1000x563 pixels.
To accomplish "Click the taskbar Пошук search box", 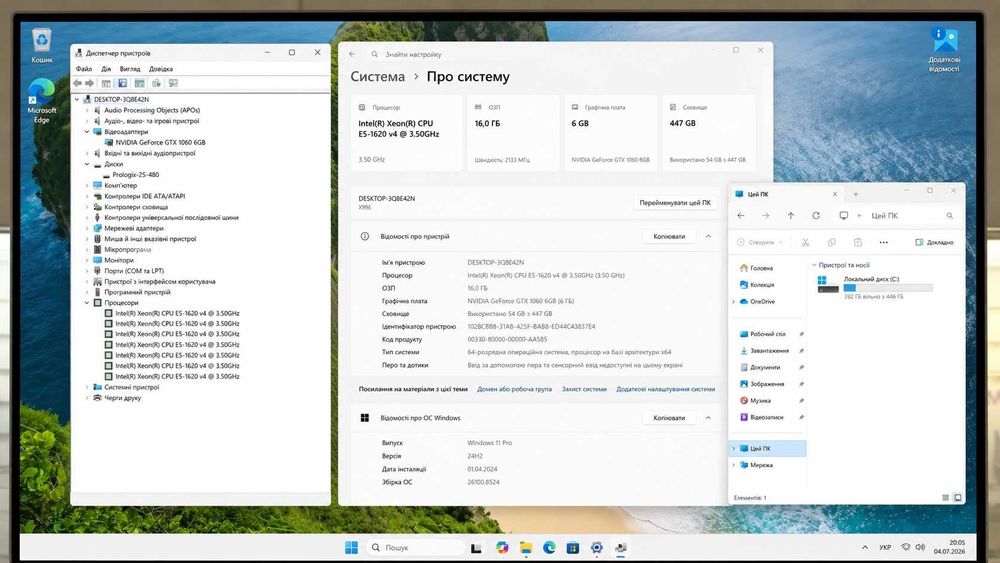I will pos(416,548).
